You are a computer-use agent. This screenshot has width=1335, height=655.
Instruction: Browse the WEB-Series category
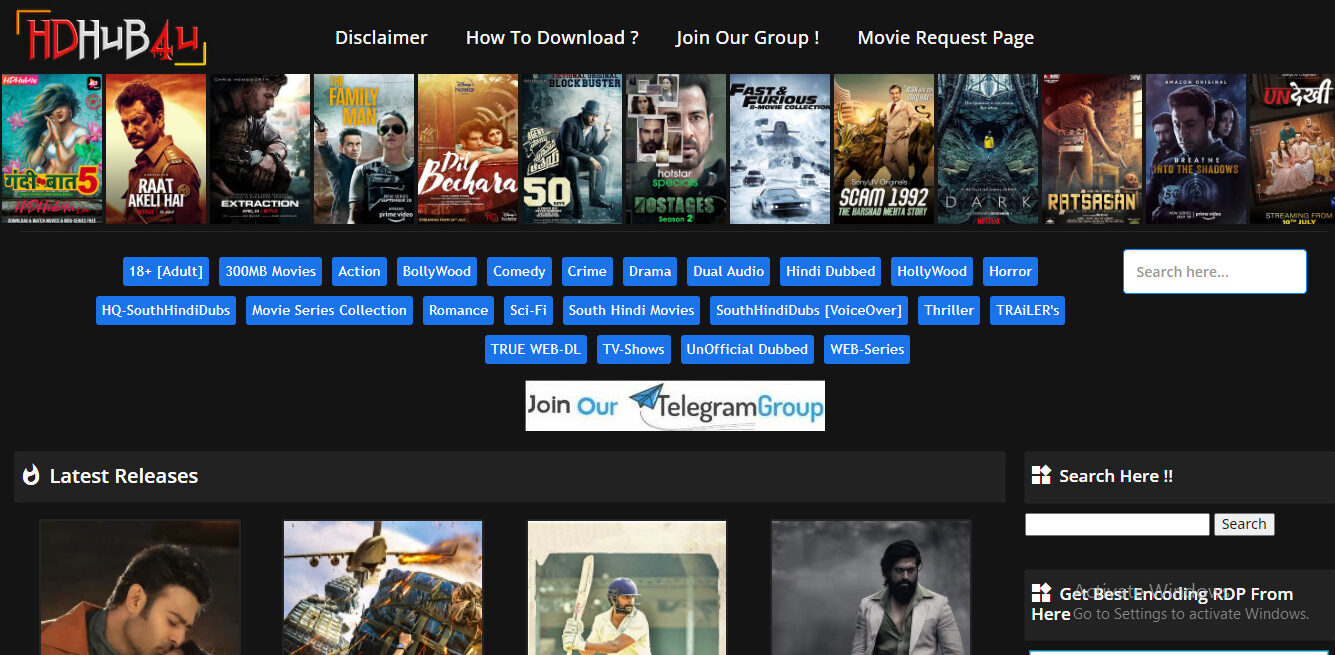pyautogui.click(x=867, y=349)
